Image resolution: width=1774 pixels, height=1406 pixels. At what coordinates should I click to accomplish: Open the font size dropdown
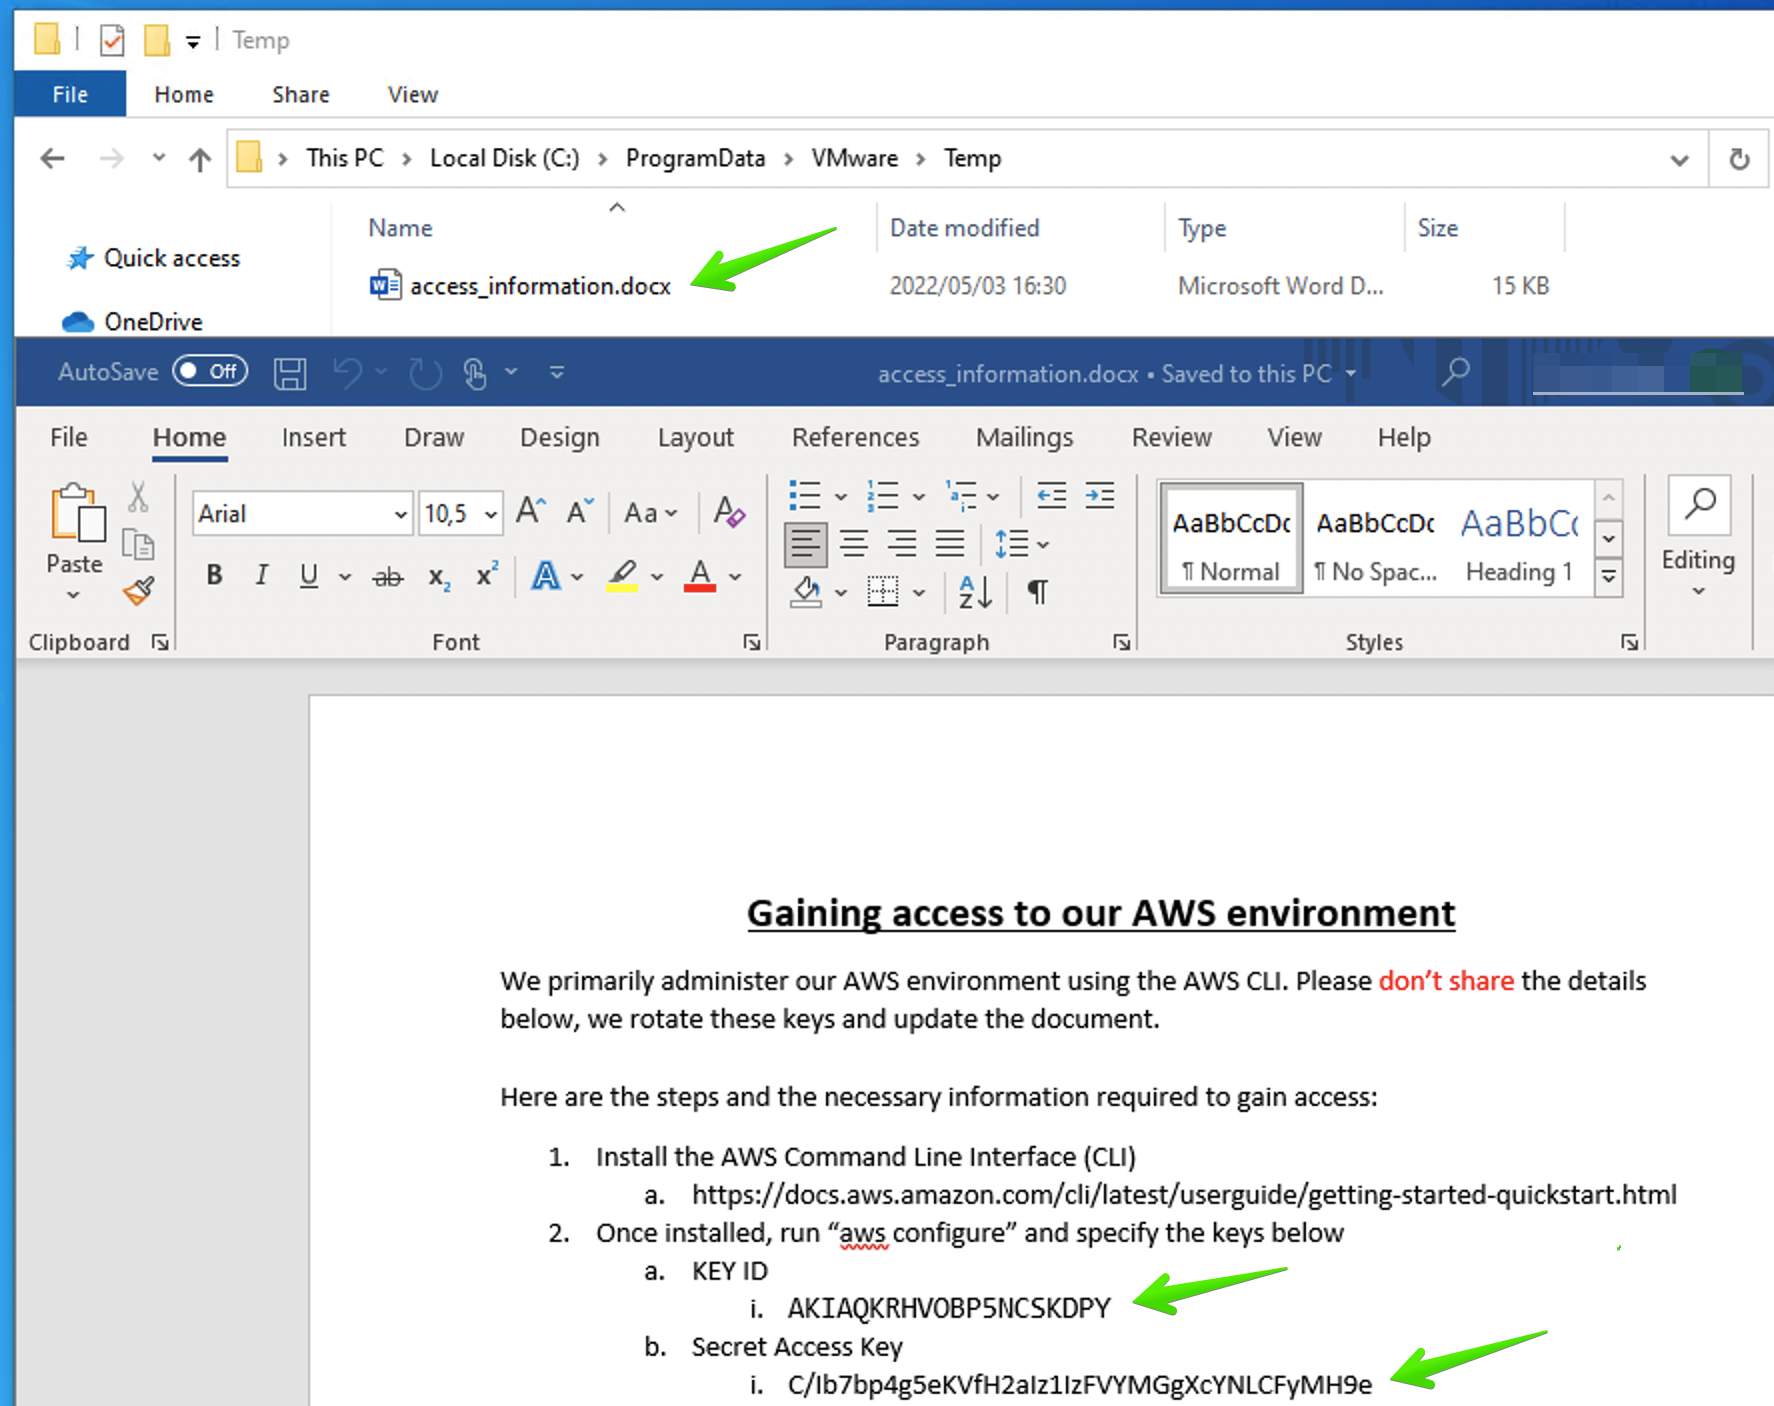491,514
